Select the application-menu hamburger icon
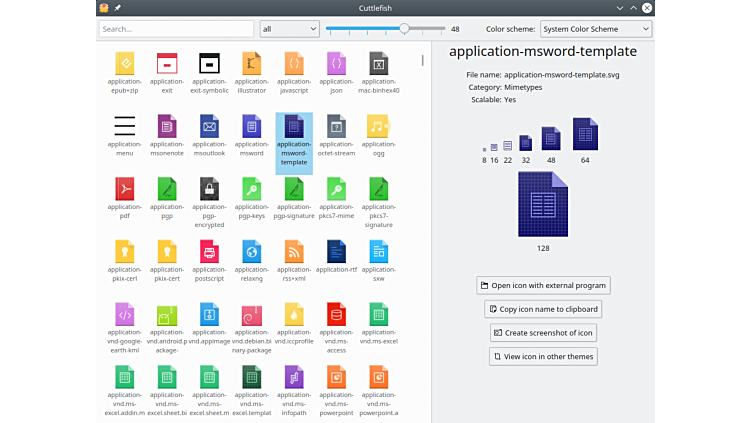Viewport: 752px width, 423px height. (124, 126)
